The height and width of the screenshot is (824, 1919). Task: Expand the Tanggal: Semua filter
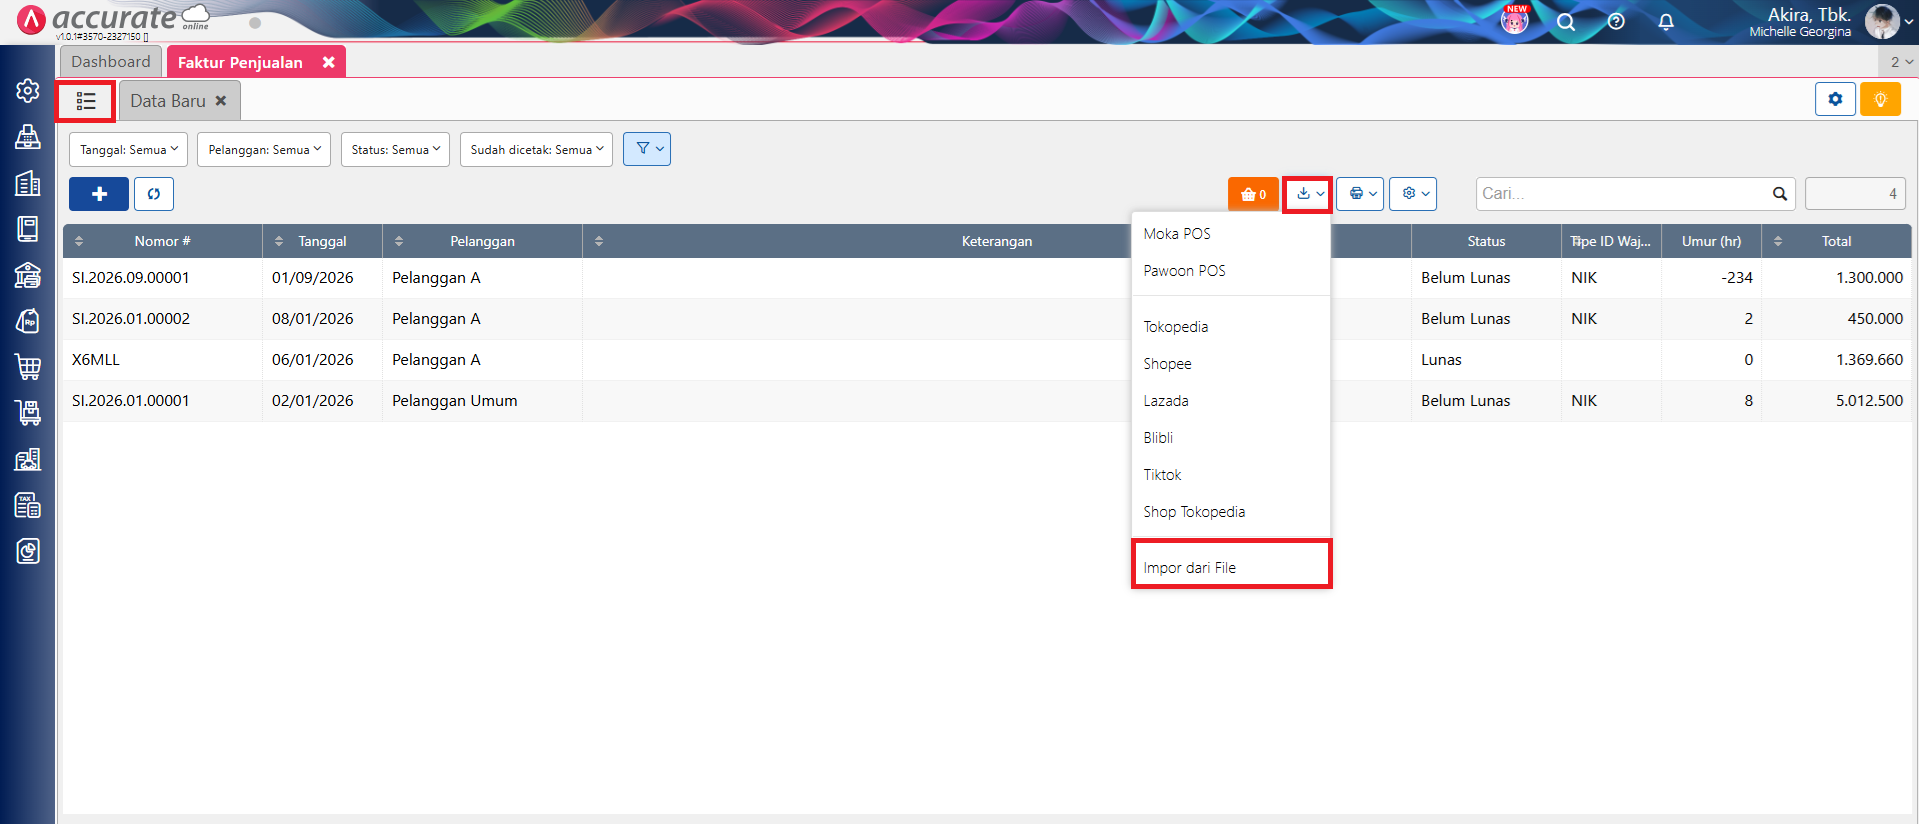coord(129,150)
